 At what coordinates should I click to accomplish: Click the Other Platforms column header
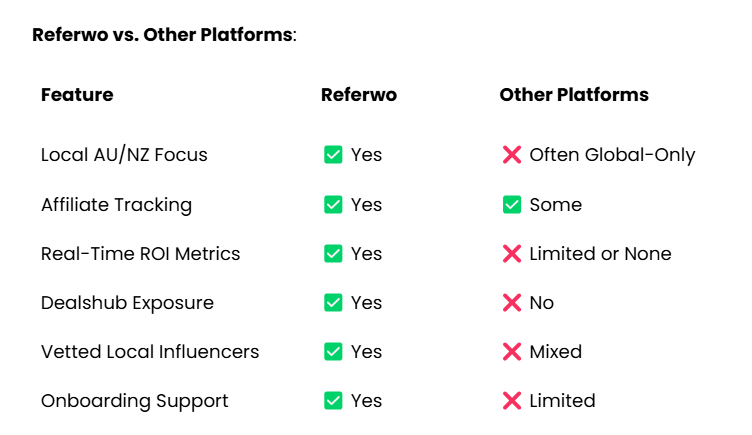574,95
